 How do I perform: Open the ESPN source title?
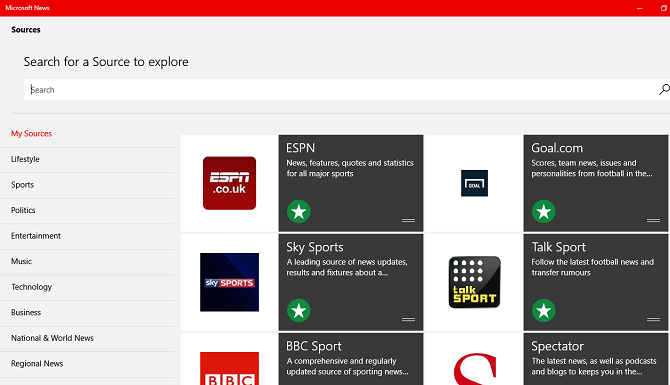pyautogui.click(x=300, y=148)
